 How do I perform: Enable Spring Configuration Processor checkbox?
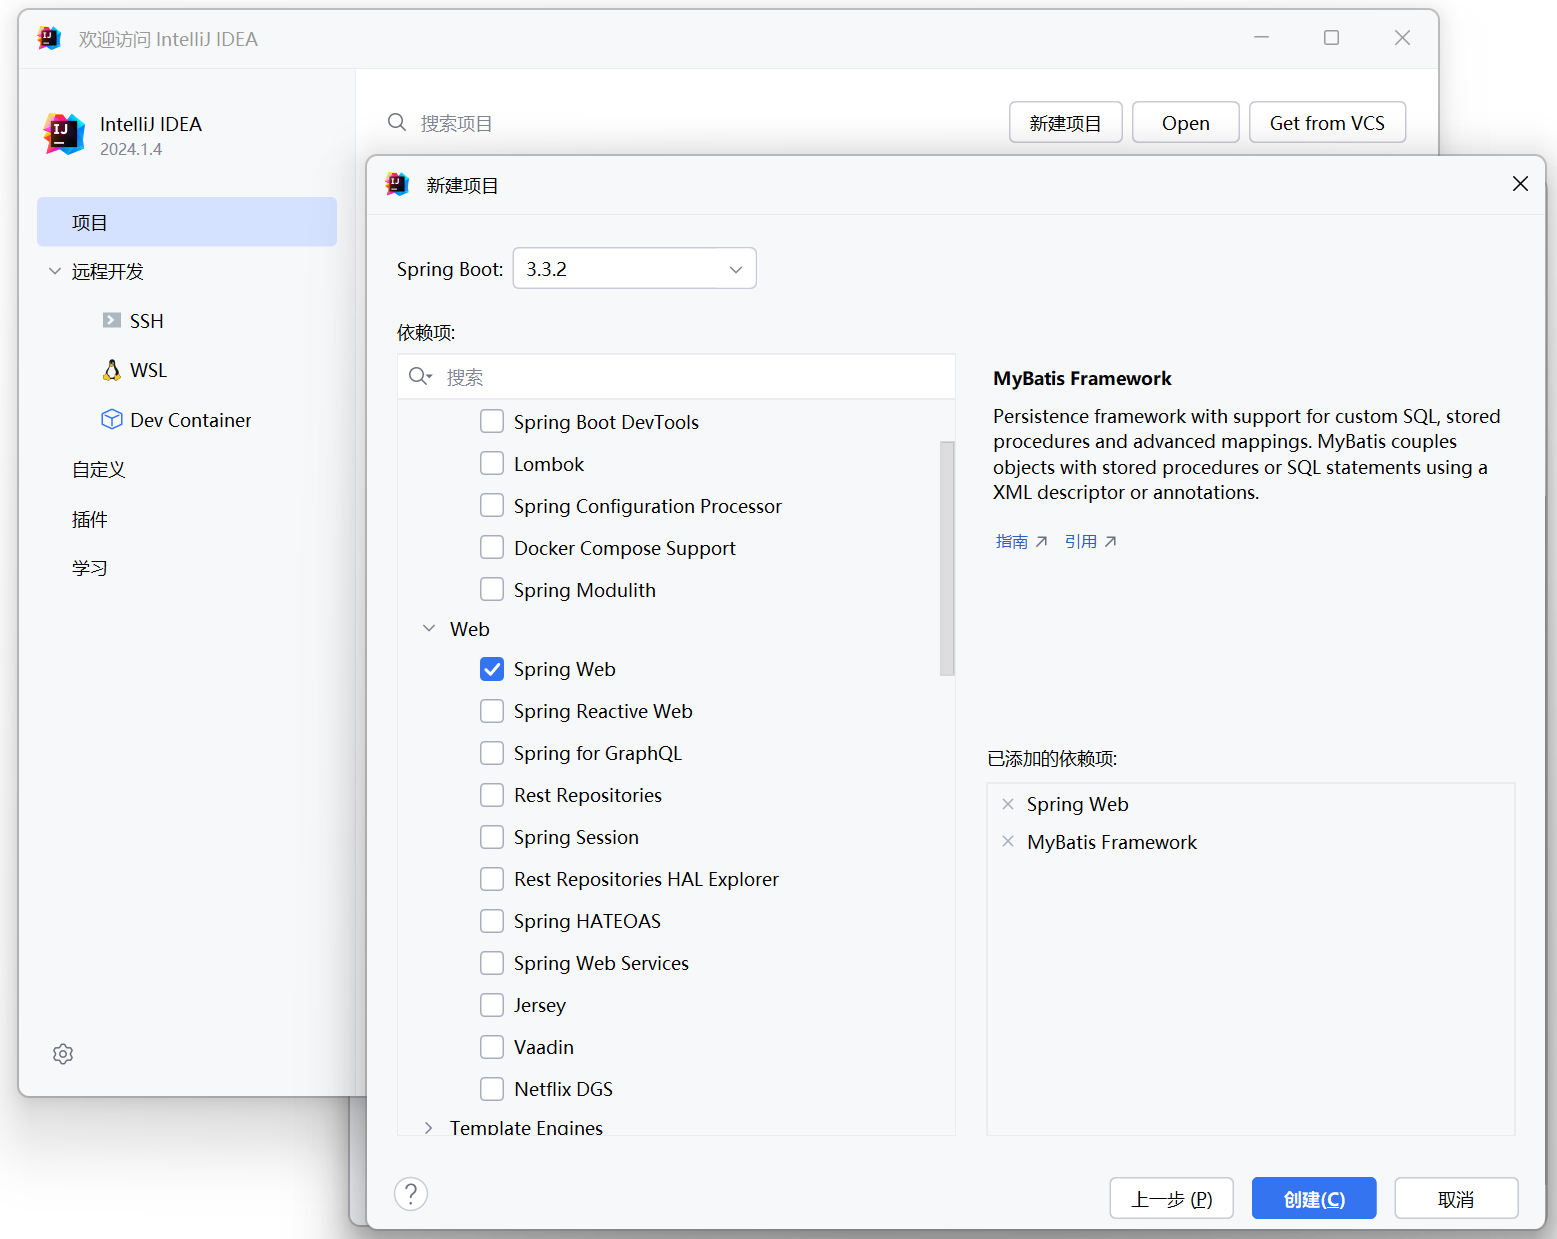(492, 505)
